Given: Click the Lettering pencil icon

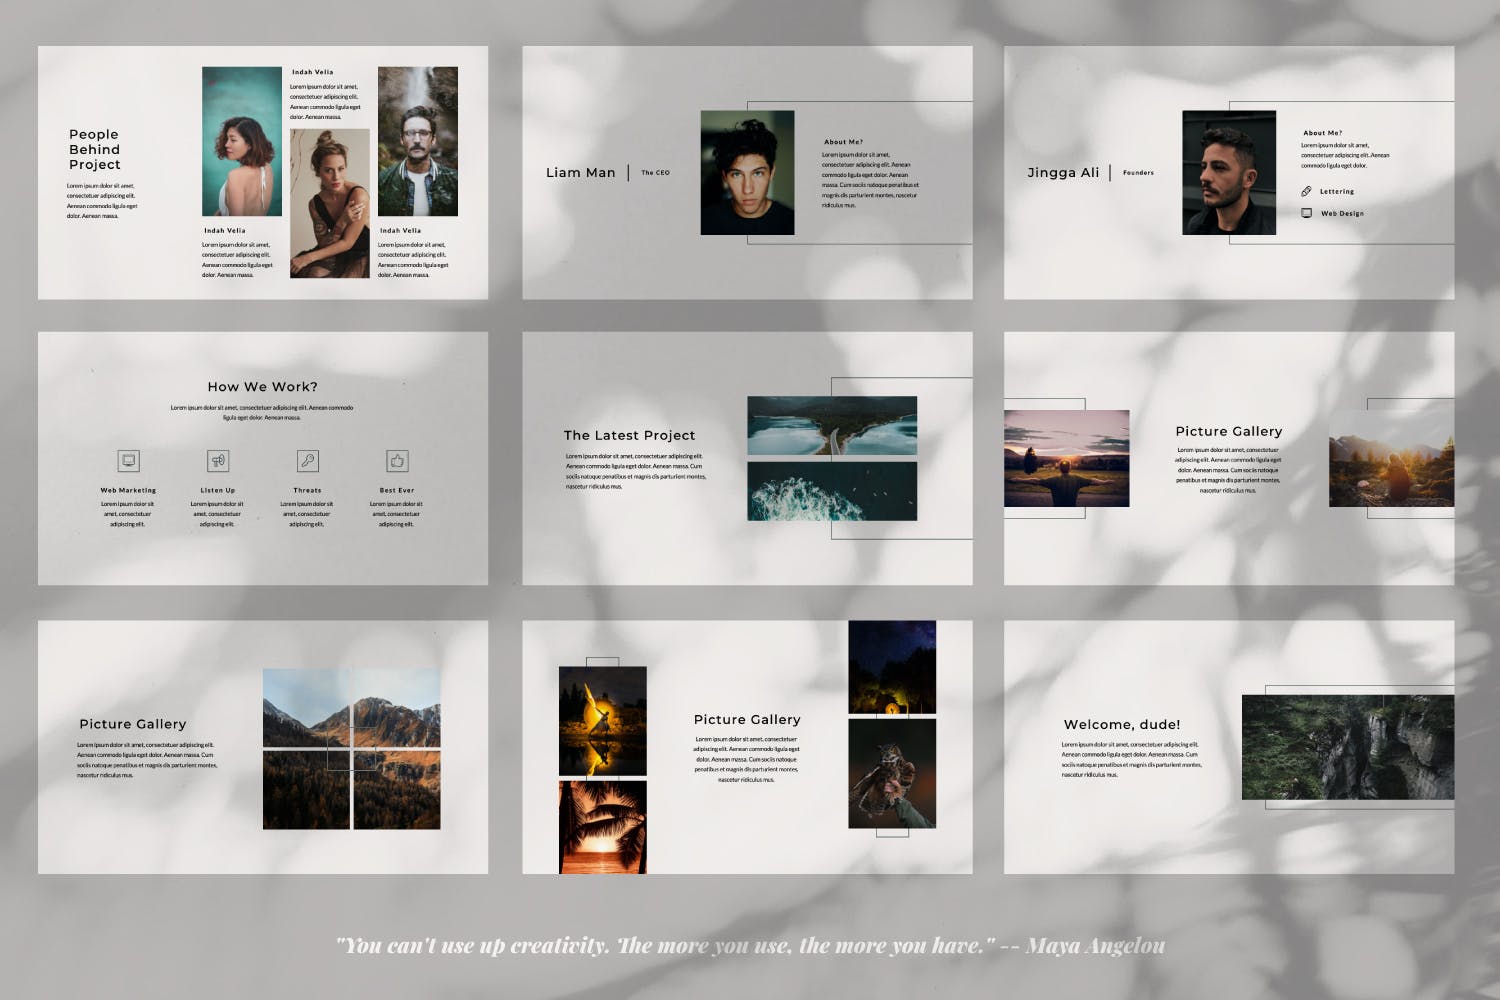Looking at the screenshot, I should [1306, 191].
